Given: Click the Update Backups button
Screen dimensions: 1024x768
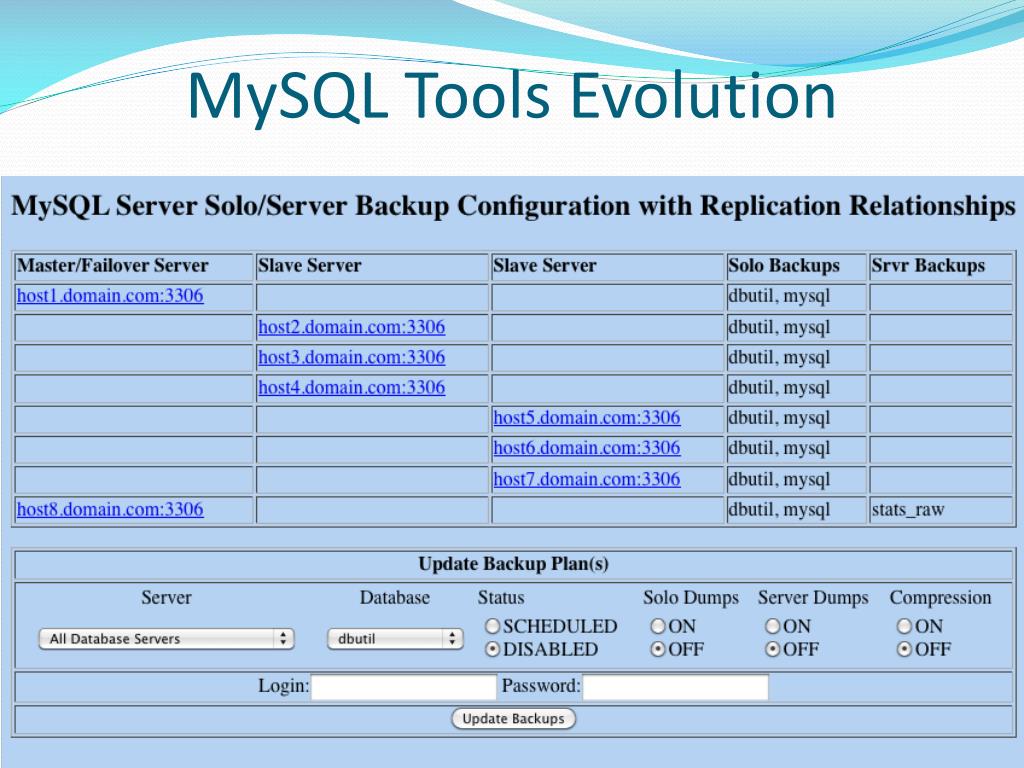Looking at the screenshot, I should point(513,719).
